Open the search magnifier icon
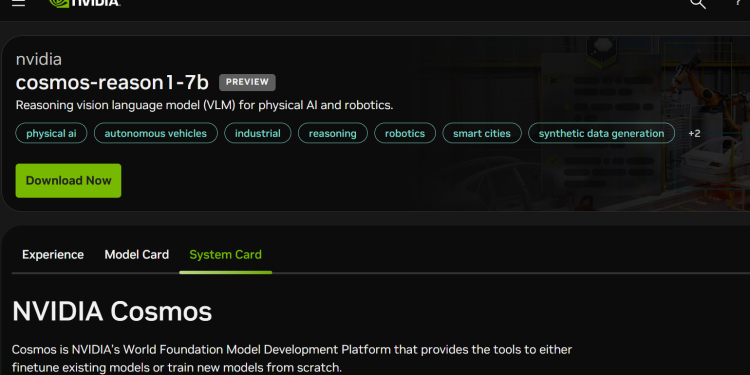750x375 pixels. point(698,3)
